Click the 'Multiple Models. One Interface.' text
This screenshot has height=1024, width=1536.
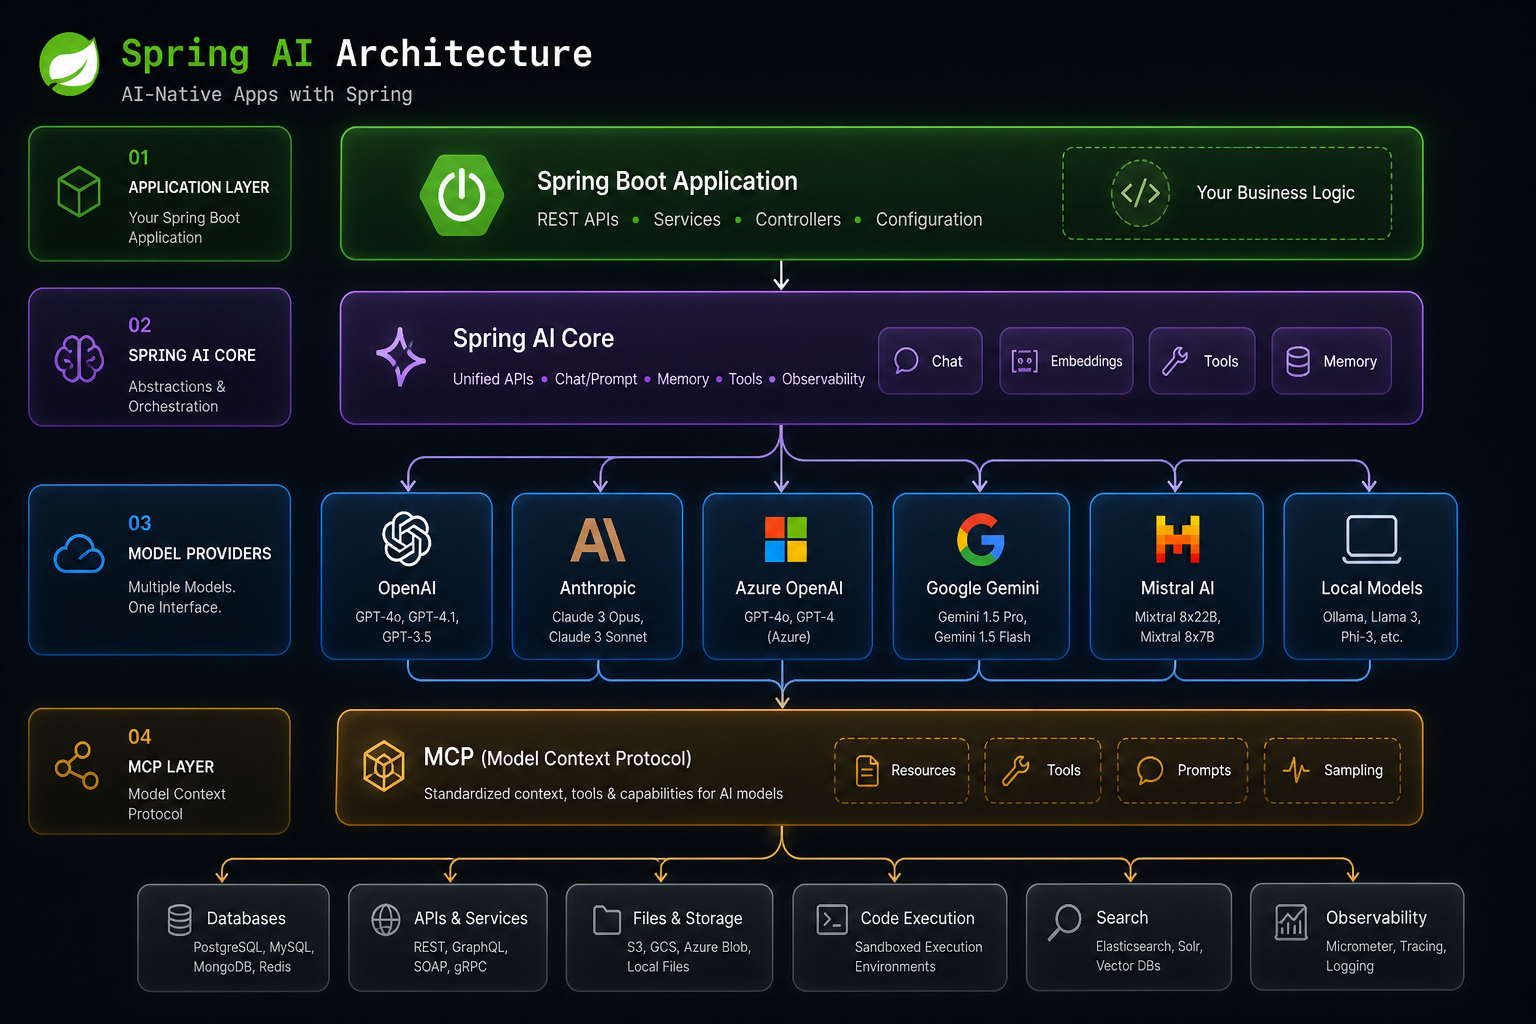point(182,597)
